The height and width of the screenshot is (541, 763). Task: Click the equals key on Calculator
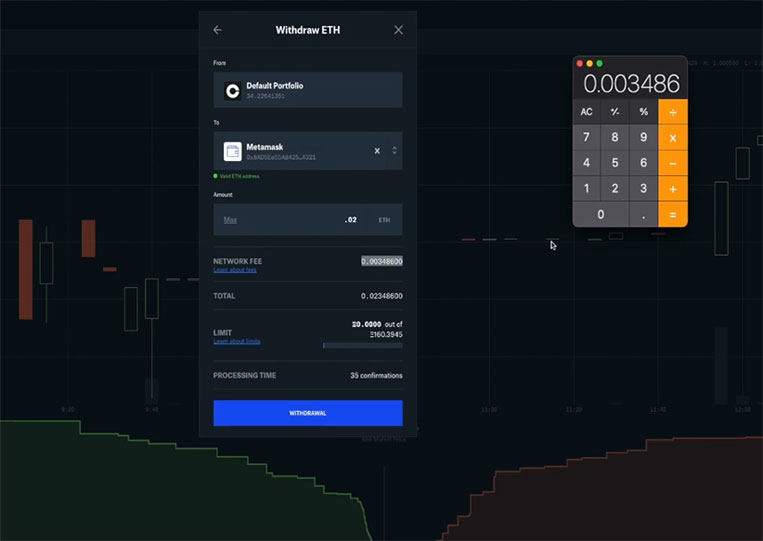672,214
